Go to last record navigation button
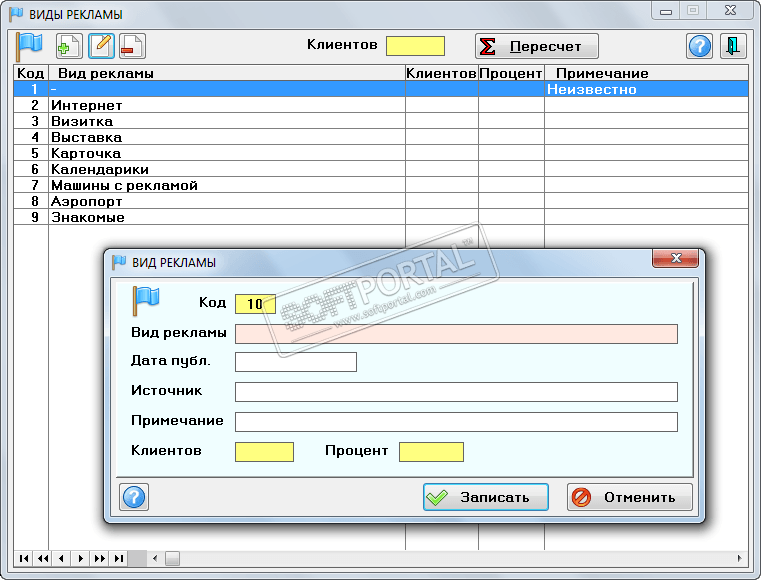Screen dimensions: 761x580 pyautogui.click(x=118, y=559)
